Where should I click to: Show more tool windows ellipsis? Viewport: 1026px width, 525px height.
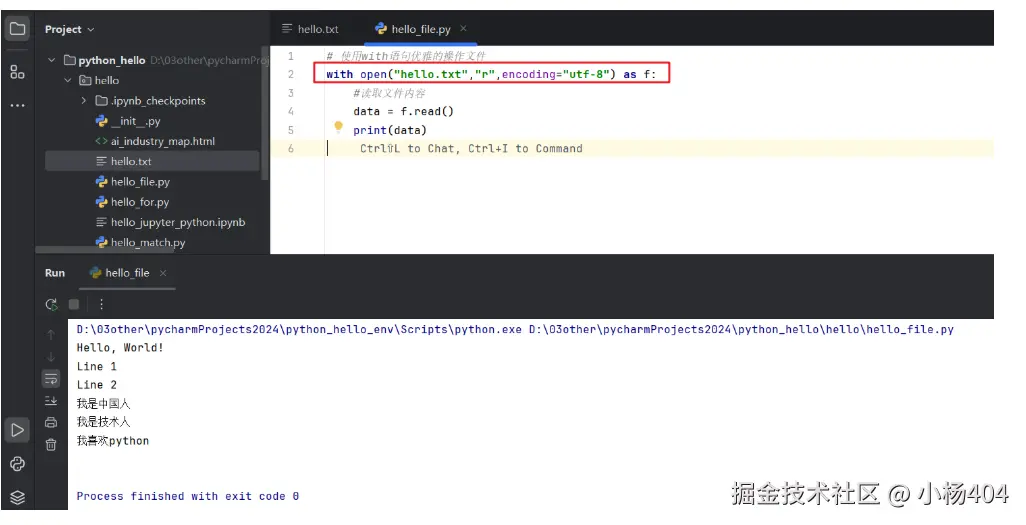point(18,105)
